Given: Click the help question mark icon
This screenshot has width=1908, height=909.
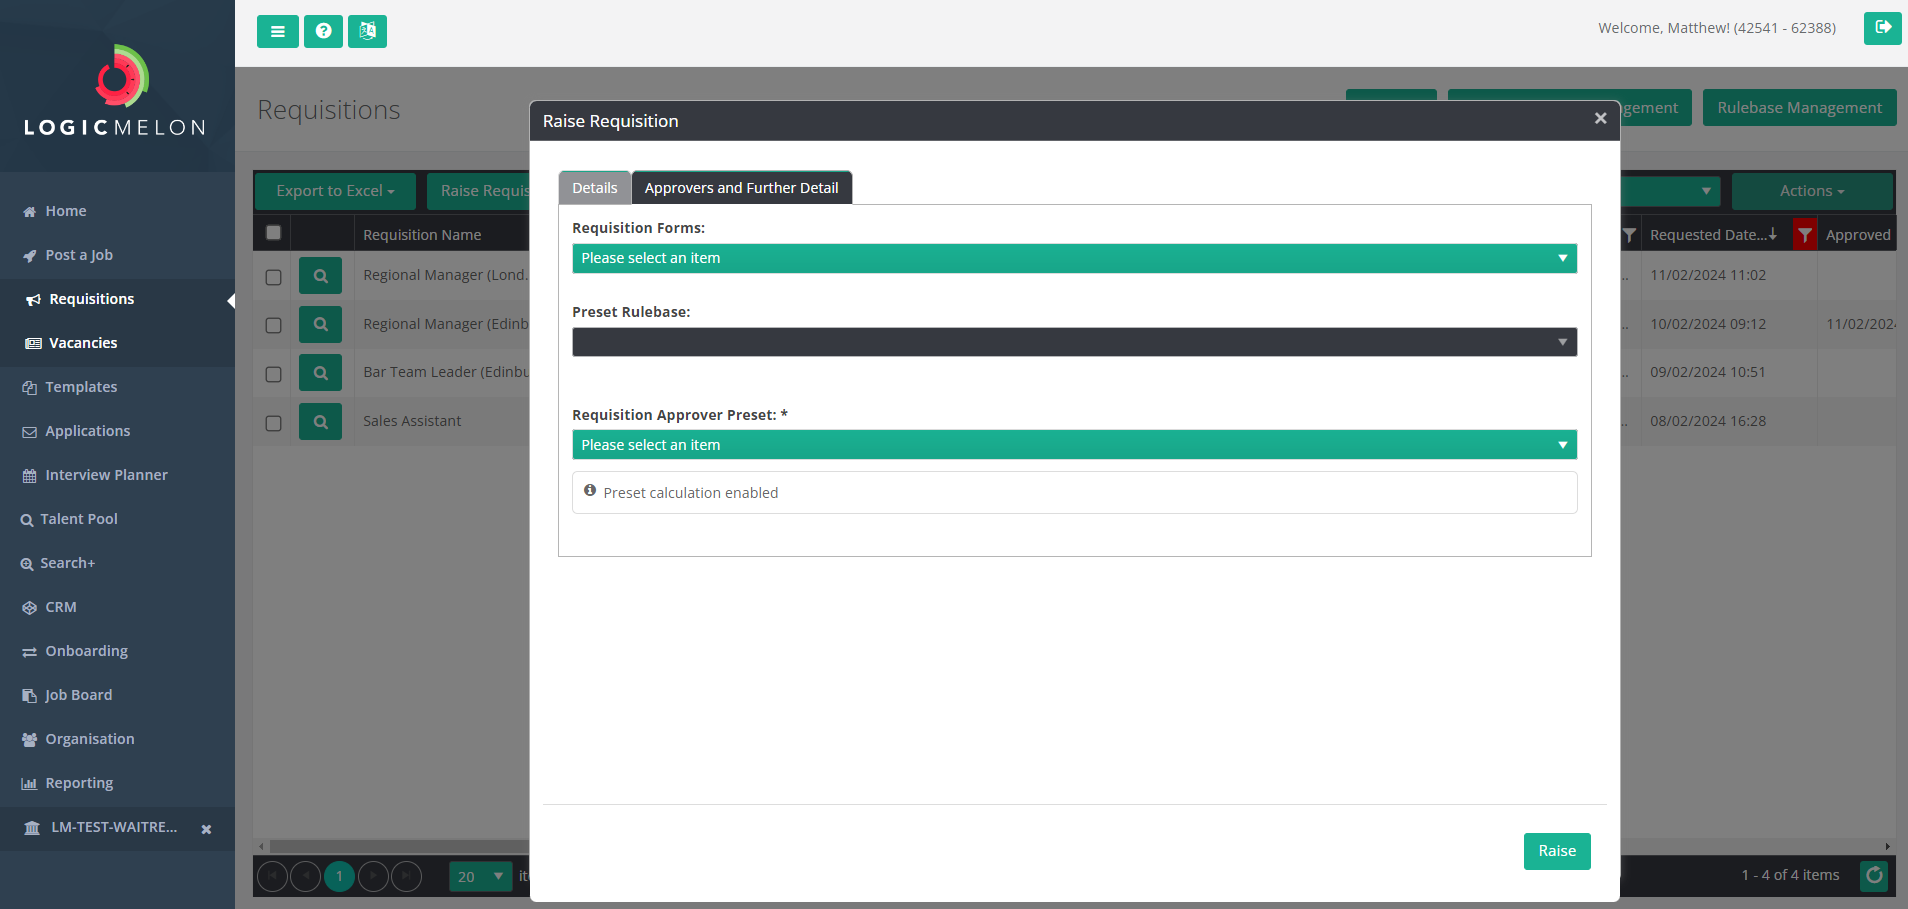Looking at the screenshot, I should [x=322, y=31].
